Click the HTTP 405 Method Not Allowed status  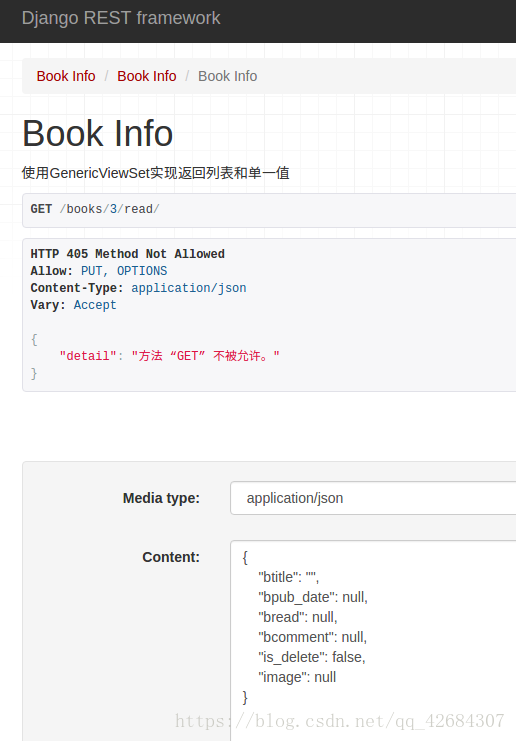128,254
